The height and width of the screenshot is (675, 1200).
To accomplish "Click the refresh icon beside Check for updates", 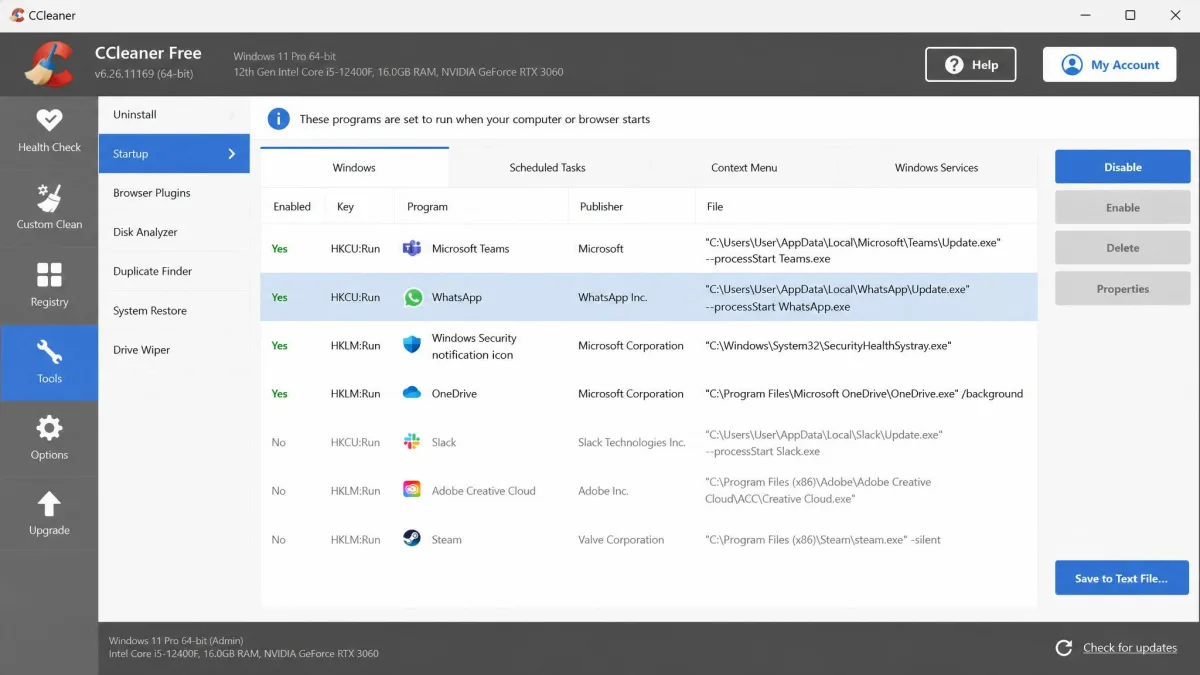I will 1064,648.
